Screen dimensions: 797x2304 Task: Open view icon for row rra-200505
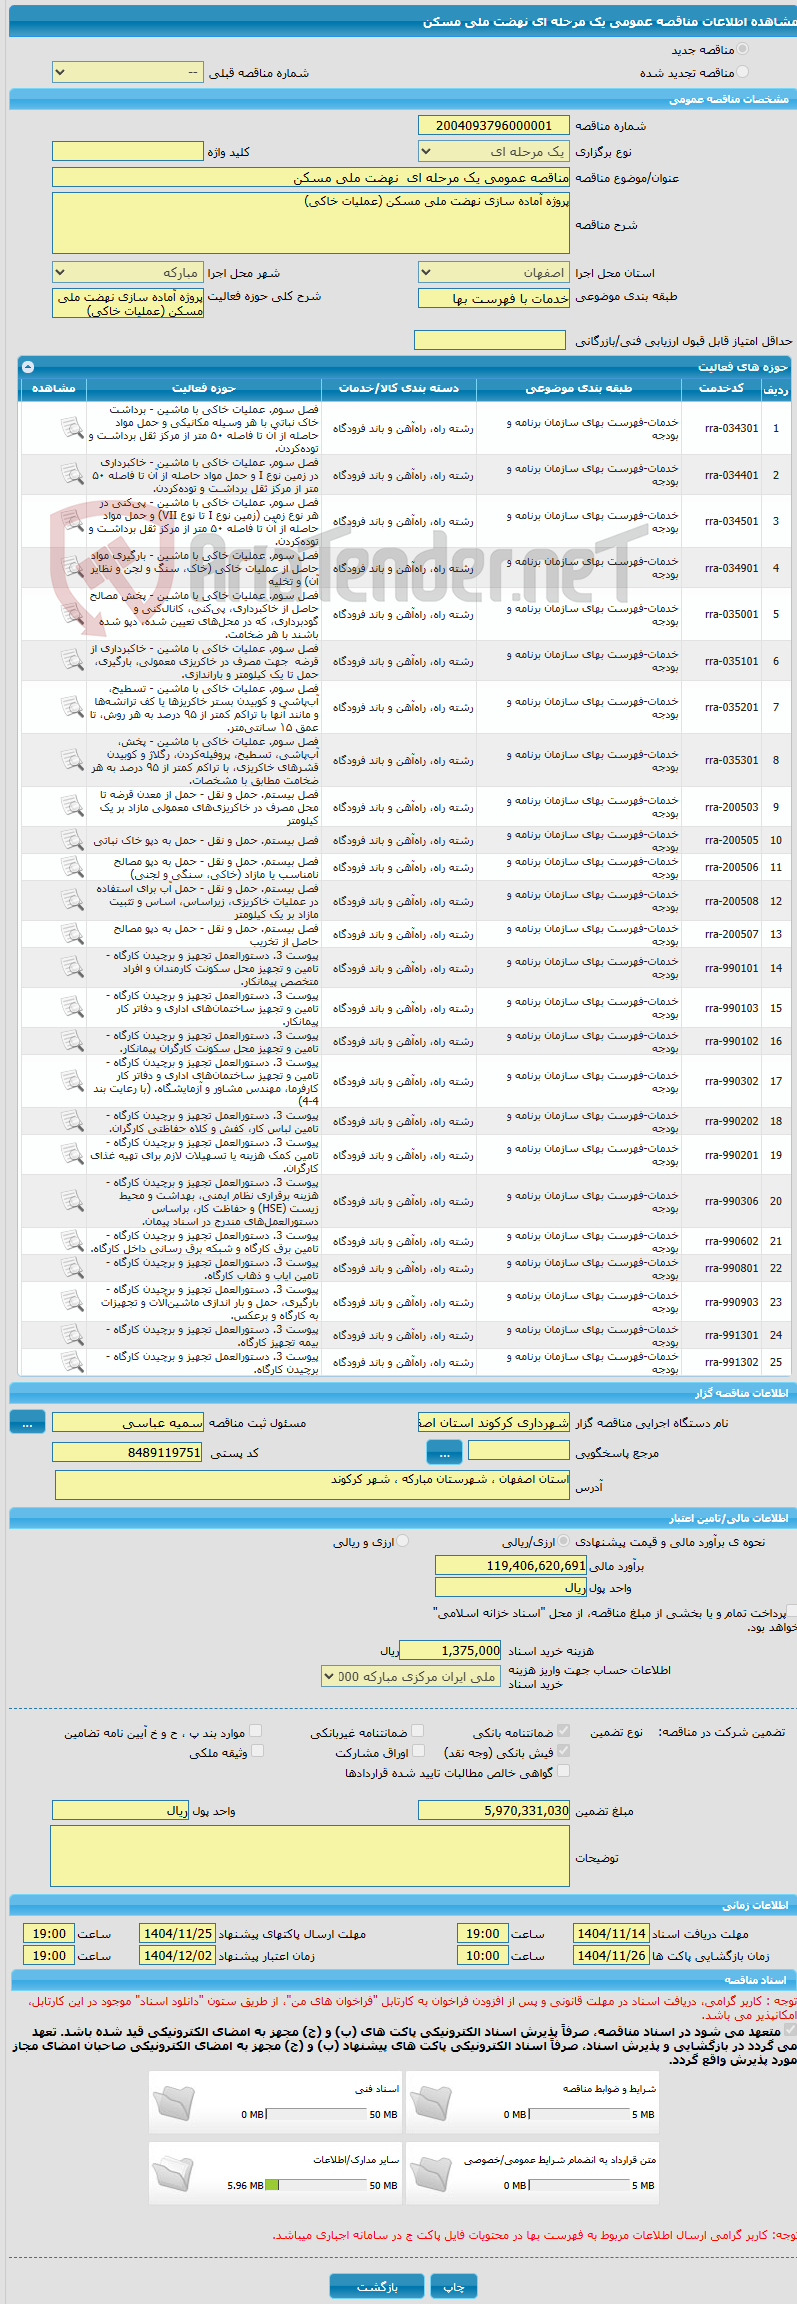click(71, 840)
